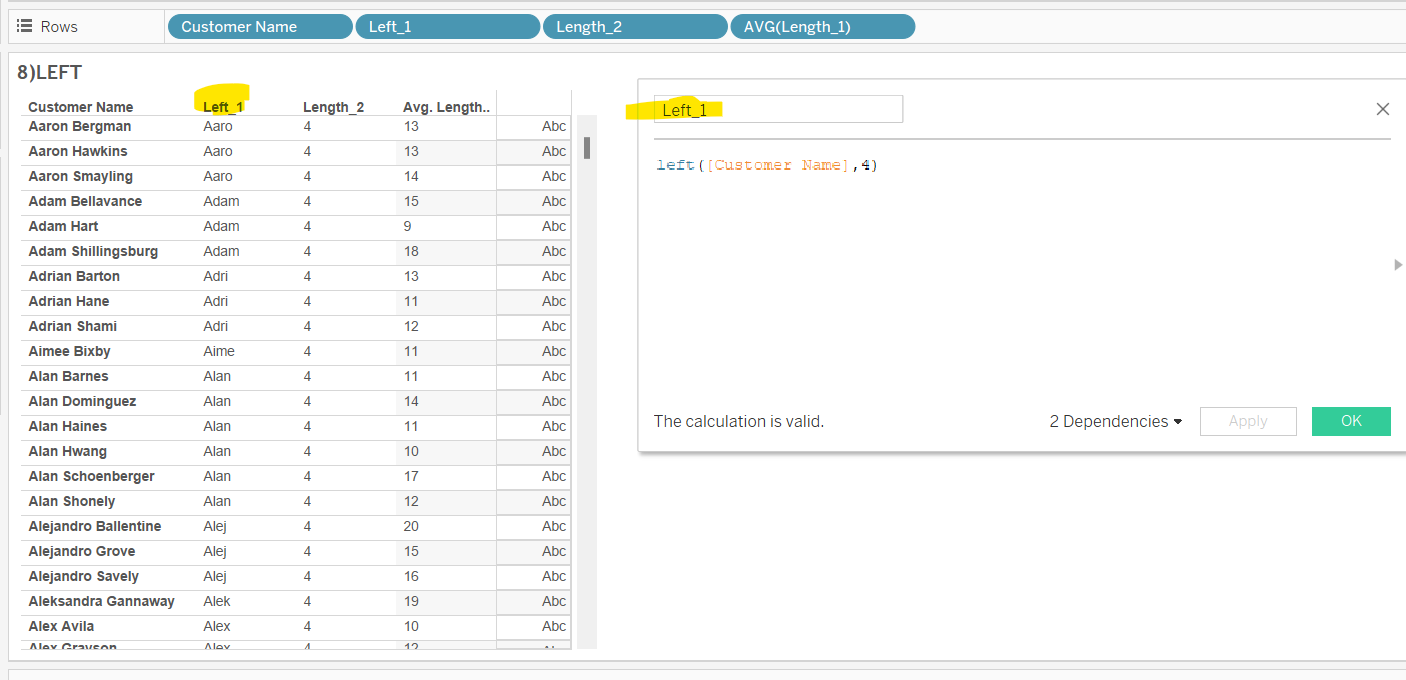Click the Abc mark in Alex Avila row
Viewport: 1406px width, 680px height.
[x=554, y=626]
